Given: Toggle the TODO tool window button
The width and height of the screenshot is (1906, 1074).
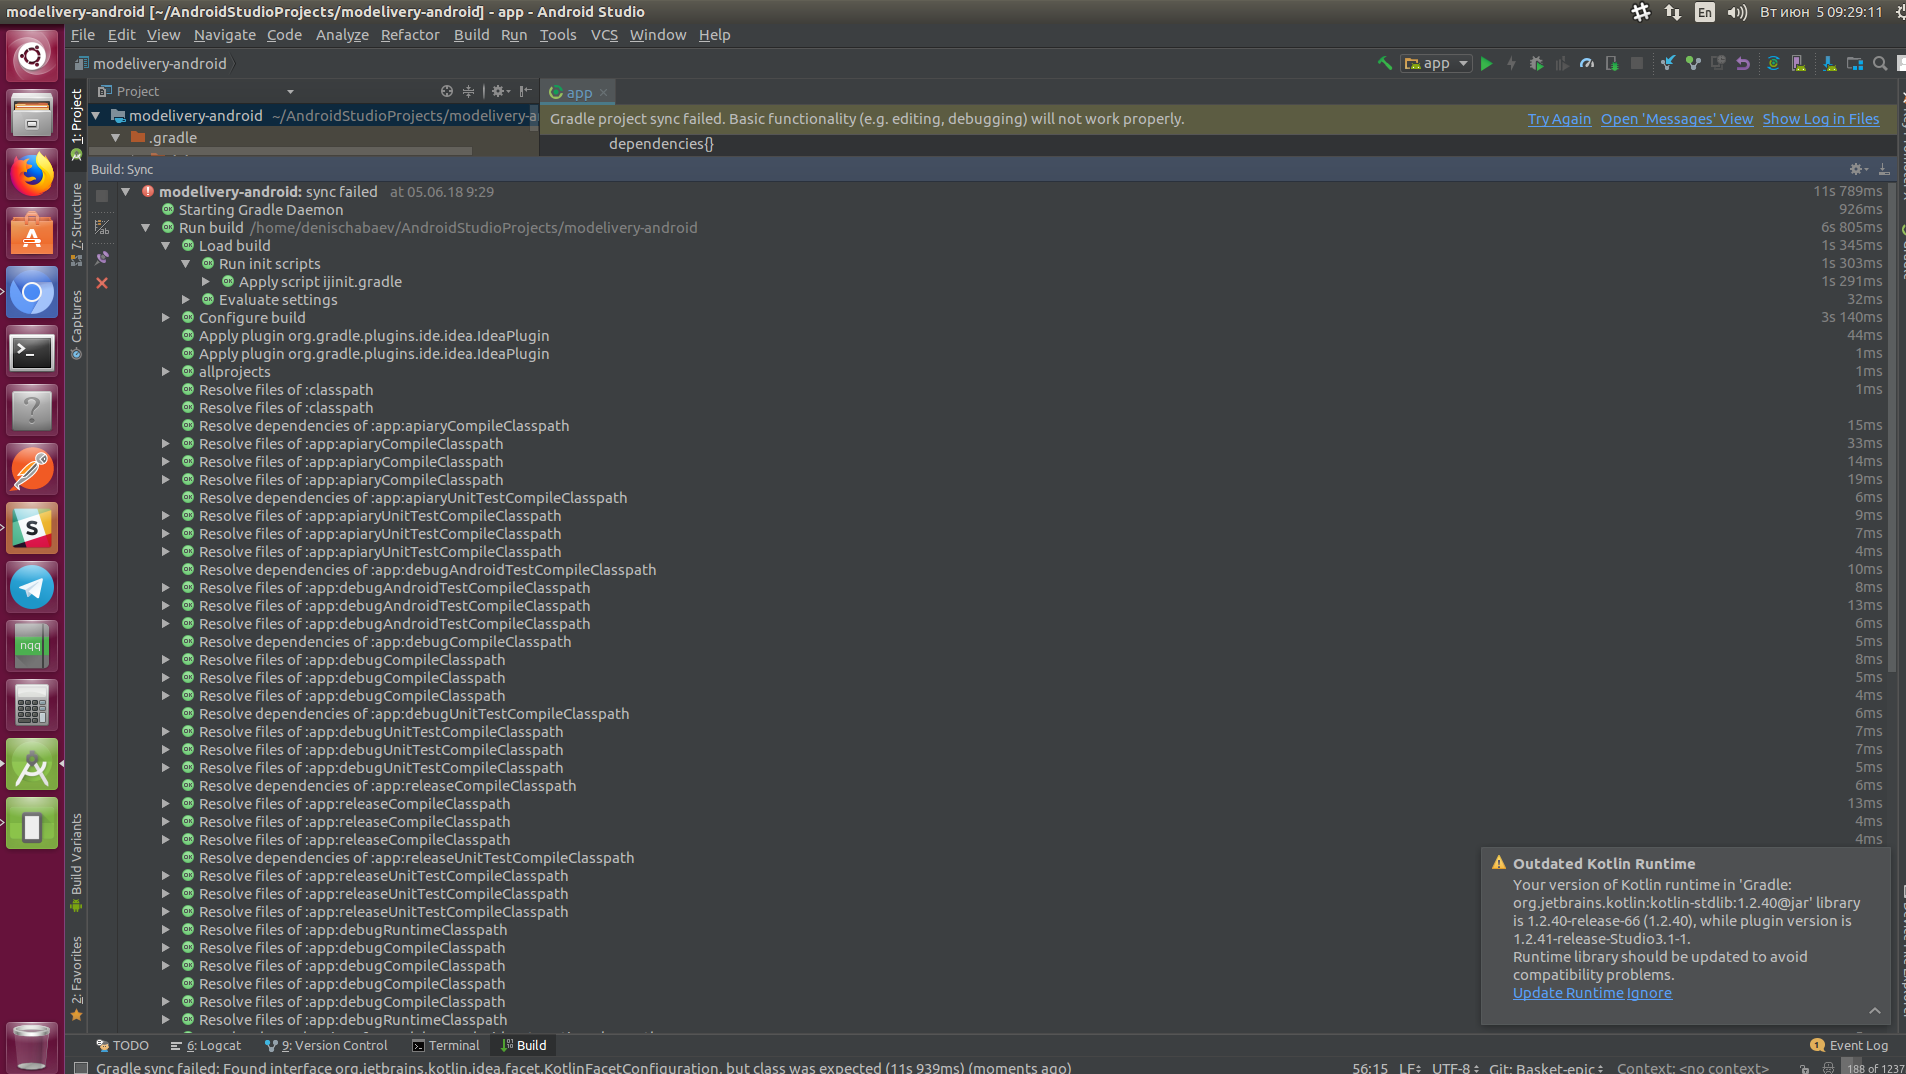Looking at the screenshot, I should click(x=122, y=1045).
